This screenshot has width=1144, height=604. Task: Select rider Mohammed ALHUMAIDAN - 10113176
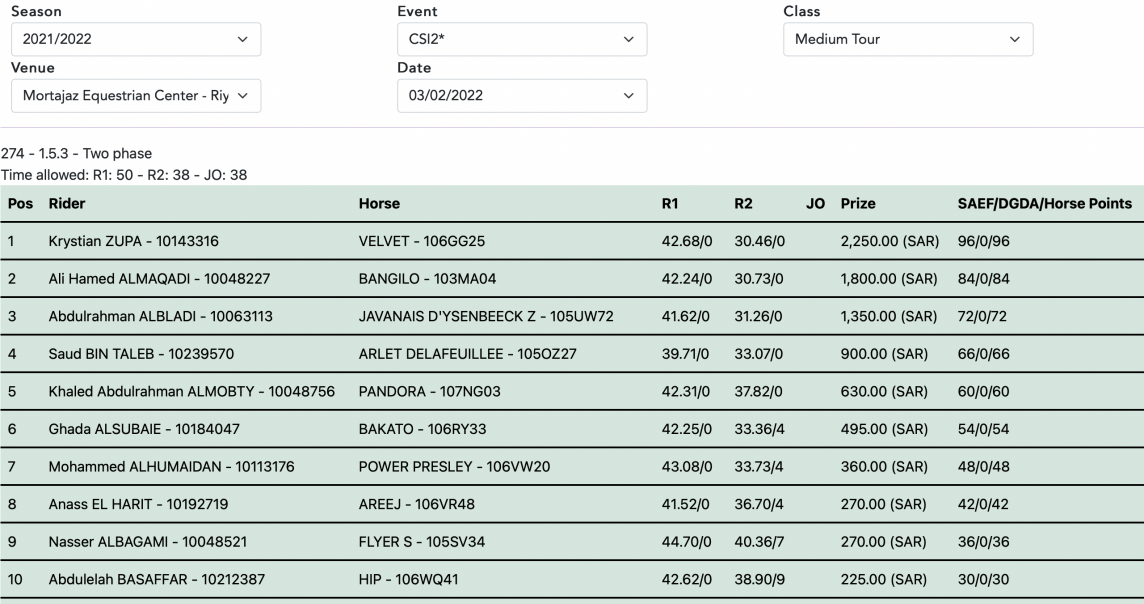[x=171, y=467]
